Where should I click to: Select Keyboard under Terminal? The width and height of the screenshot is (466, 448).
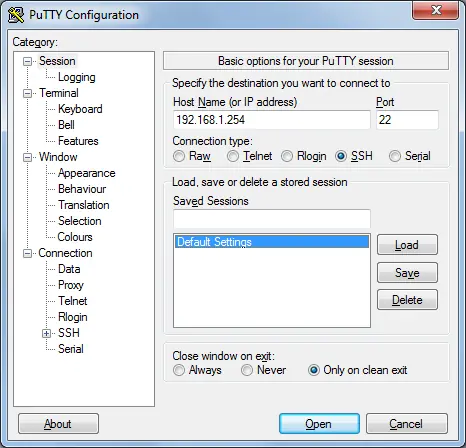[x=80, y=109]
